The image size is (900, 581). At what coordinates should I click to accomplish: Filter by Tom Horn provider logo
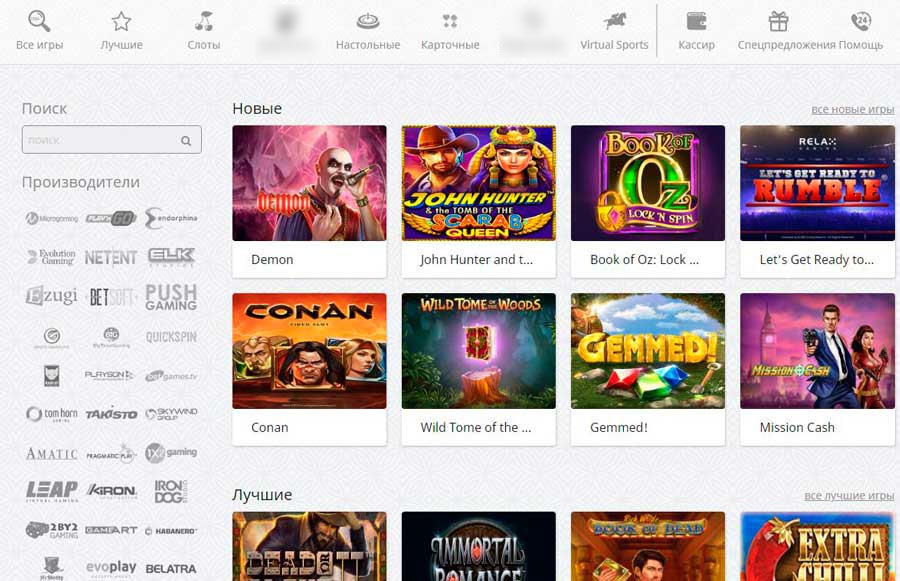(x=52, y=414)
